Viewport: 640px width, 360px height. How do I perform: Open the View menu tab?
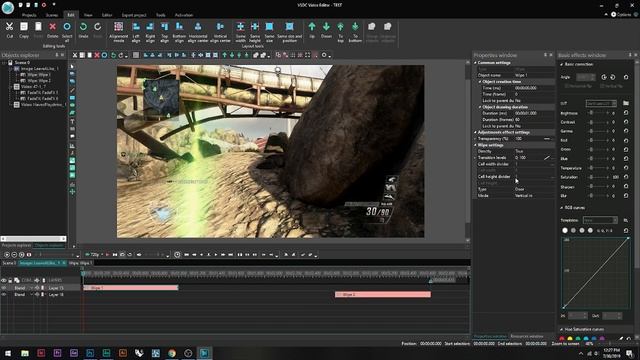click(88, 15)
